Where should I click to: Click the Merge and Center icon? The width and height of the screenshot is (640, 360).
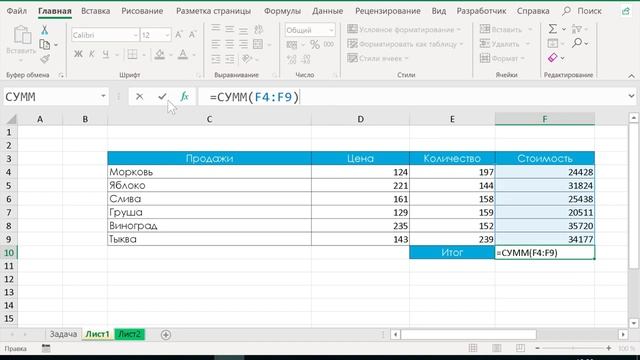pos(258,44)
